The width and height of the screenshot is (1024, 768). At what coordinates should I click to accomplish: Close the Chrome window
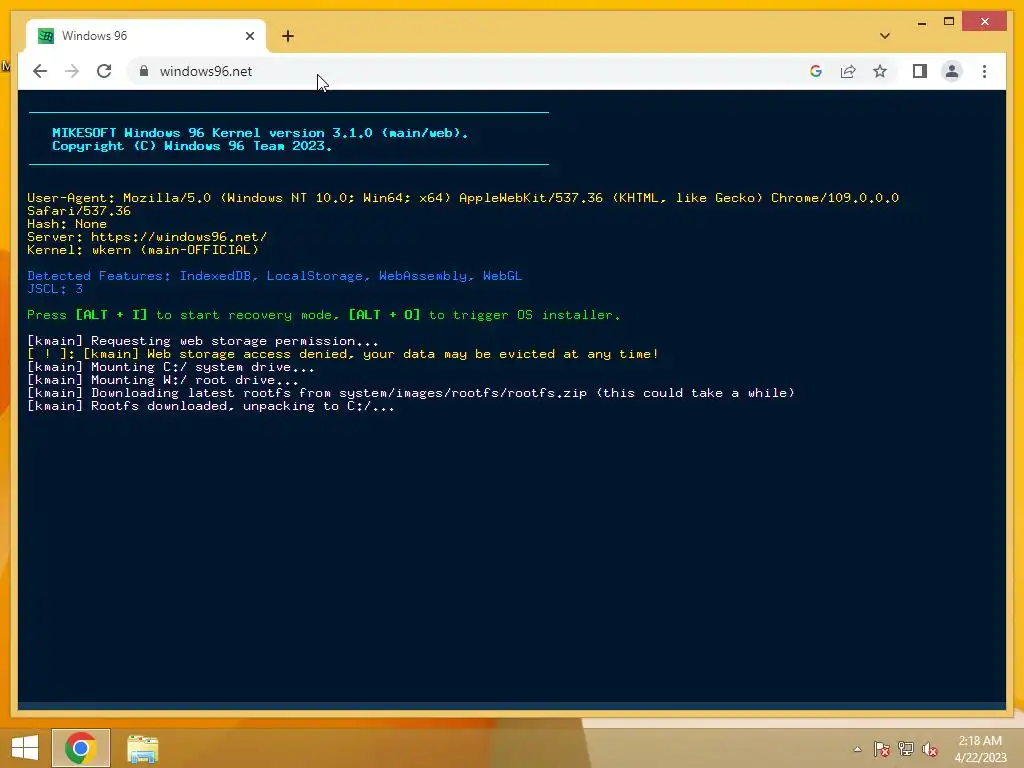click(x=985, y=22)
